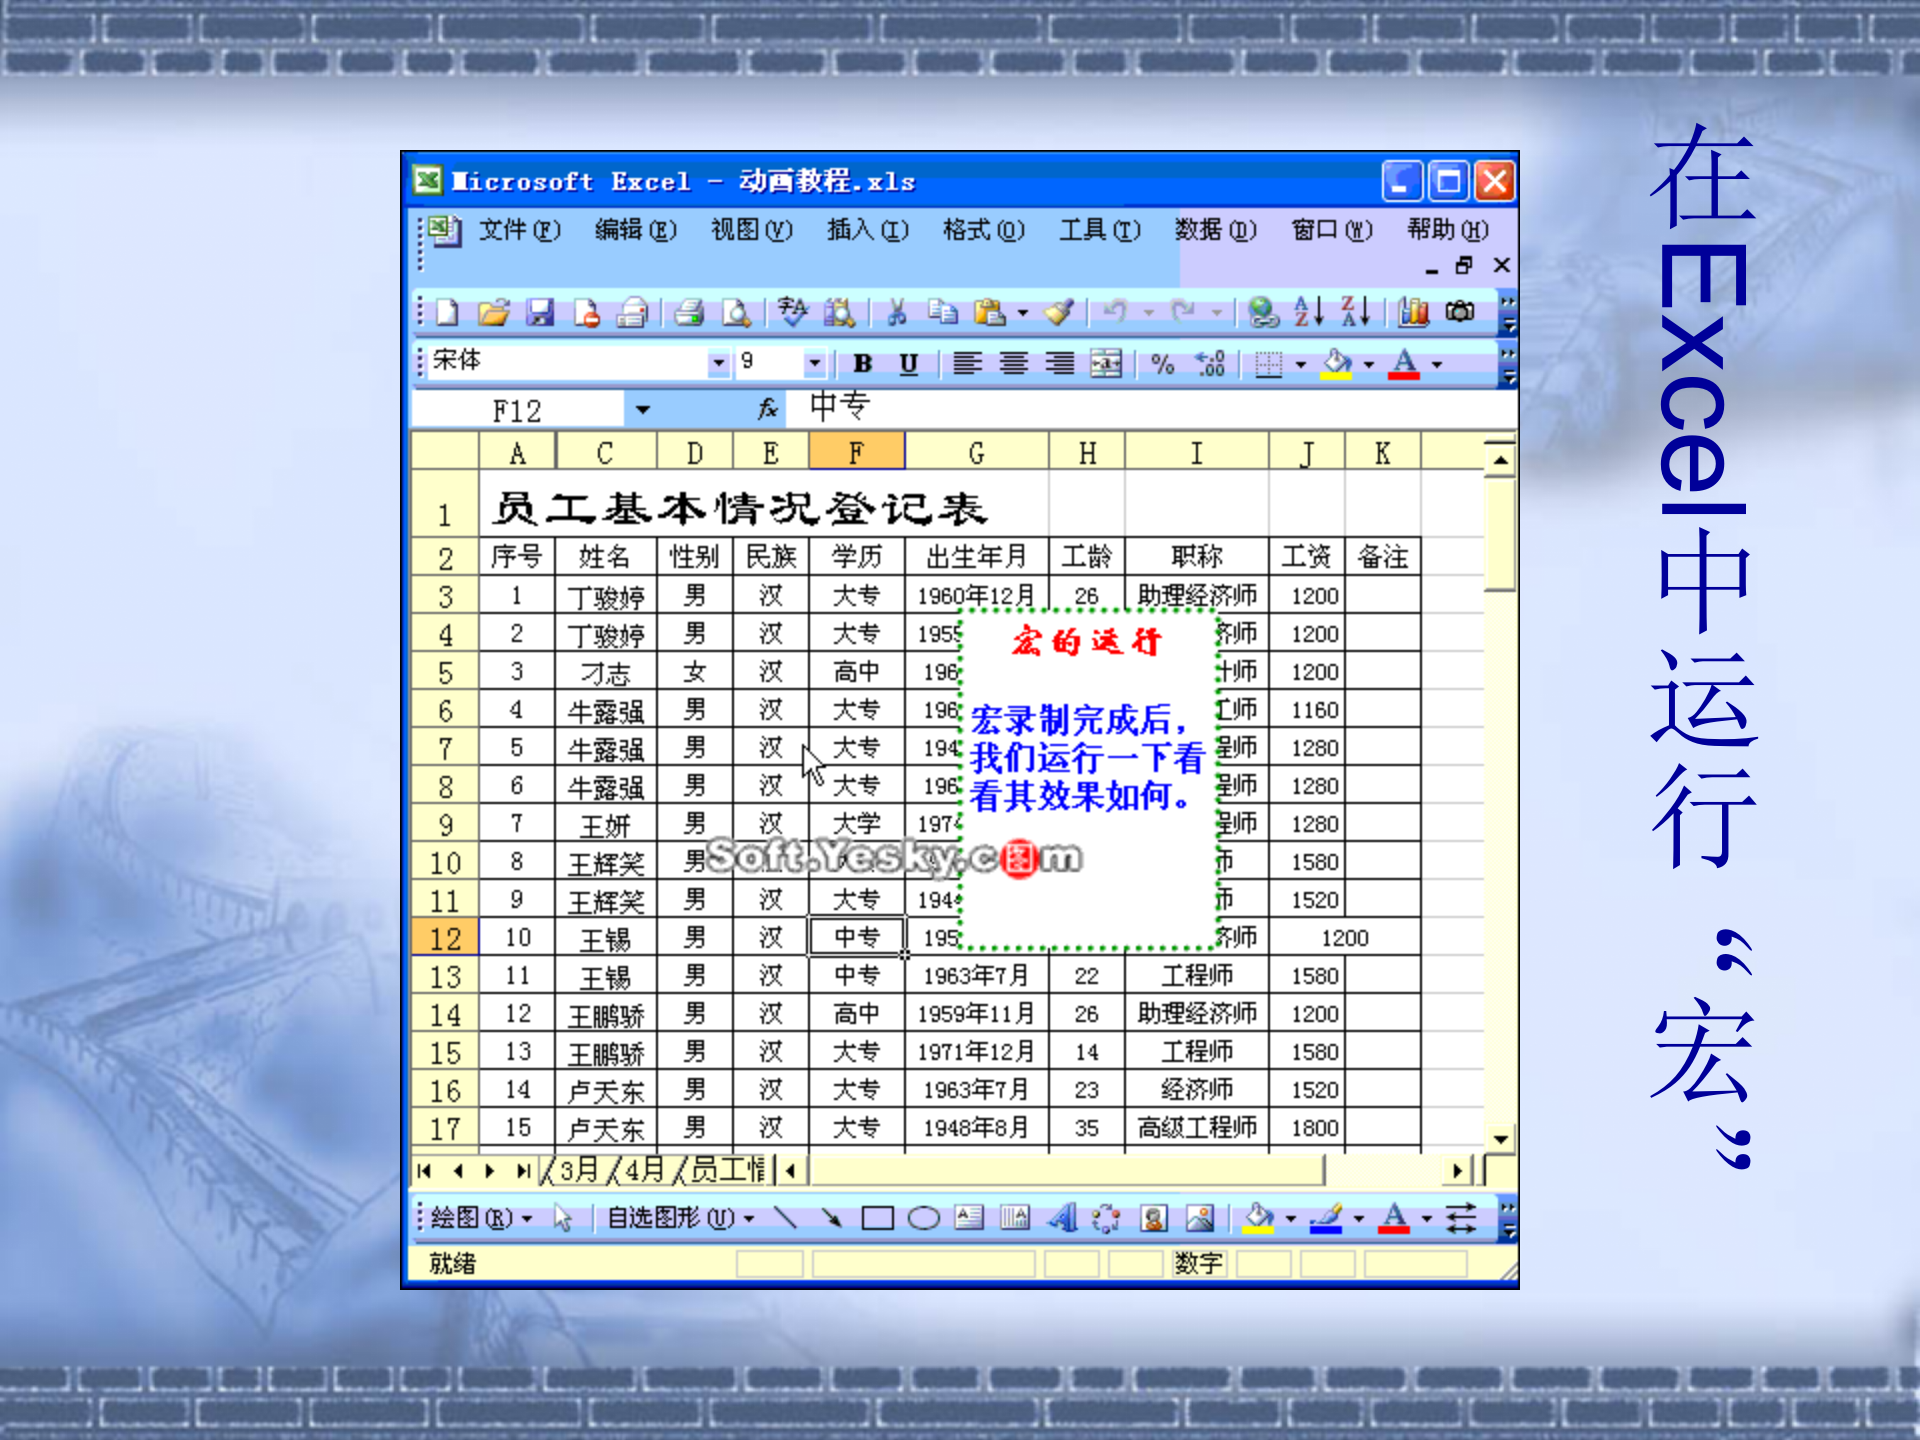Insert a text box from the Drawing toolbar
The height and width of the screenshot is (1440, 1920).
click(x=969, y=1218)
